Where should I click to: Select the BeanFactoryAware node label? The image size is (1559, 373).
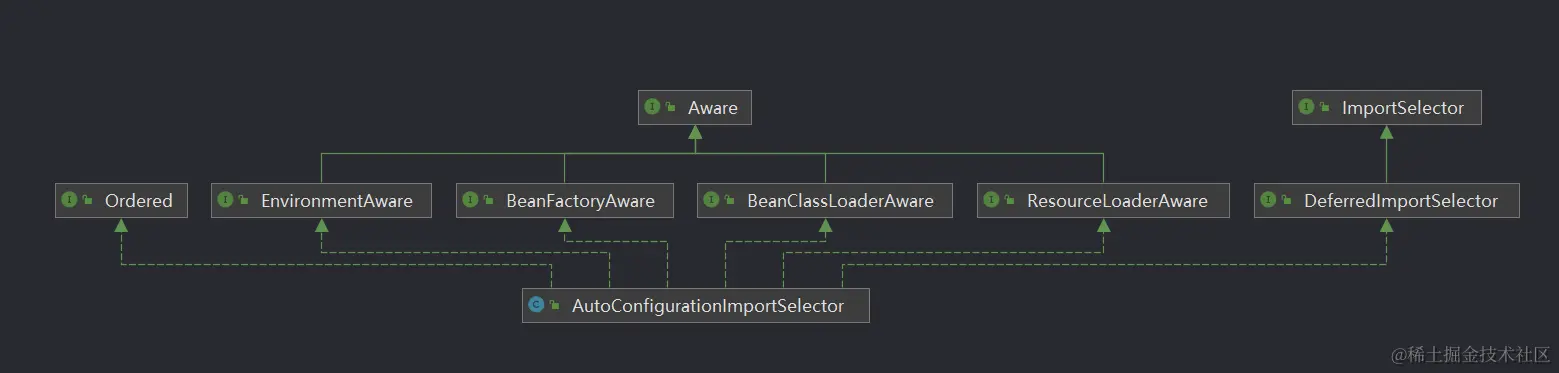pyautogui.click(x=580, y=201)
